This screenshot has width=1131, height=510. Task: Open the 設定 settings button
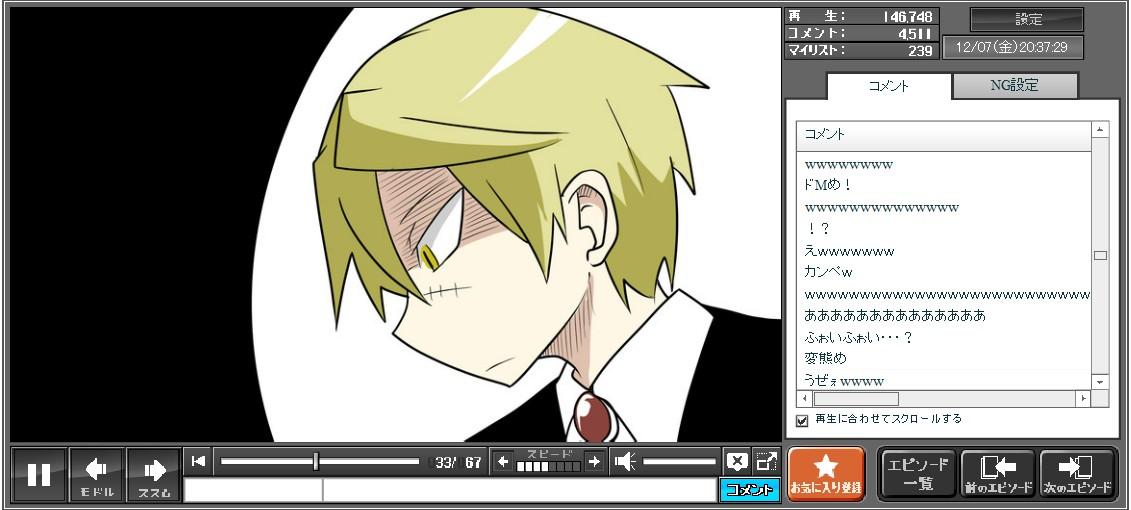pyautogui.click(x=1027, y=20)
